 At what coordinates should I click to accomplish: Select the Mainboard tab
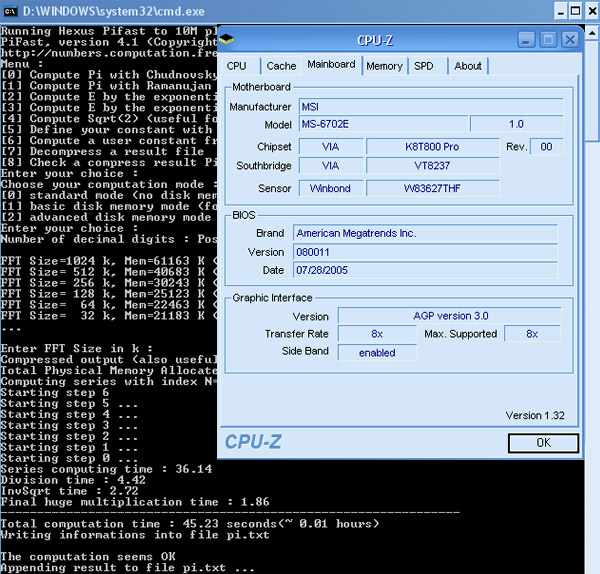click(331, 65)
